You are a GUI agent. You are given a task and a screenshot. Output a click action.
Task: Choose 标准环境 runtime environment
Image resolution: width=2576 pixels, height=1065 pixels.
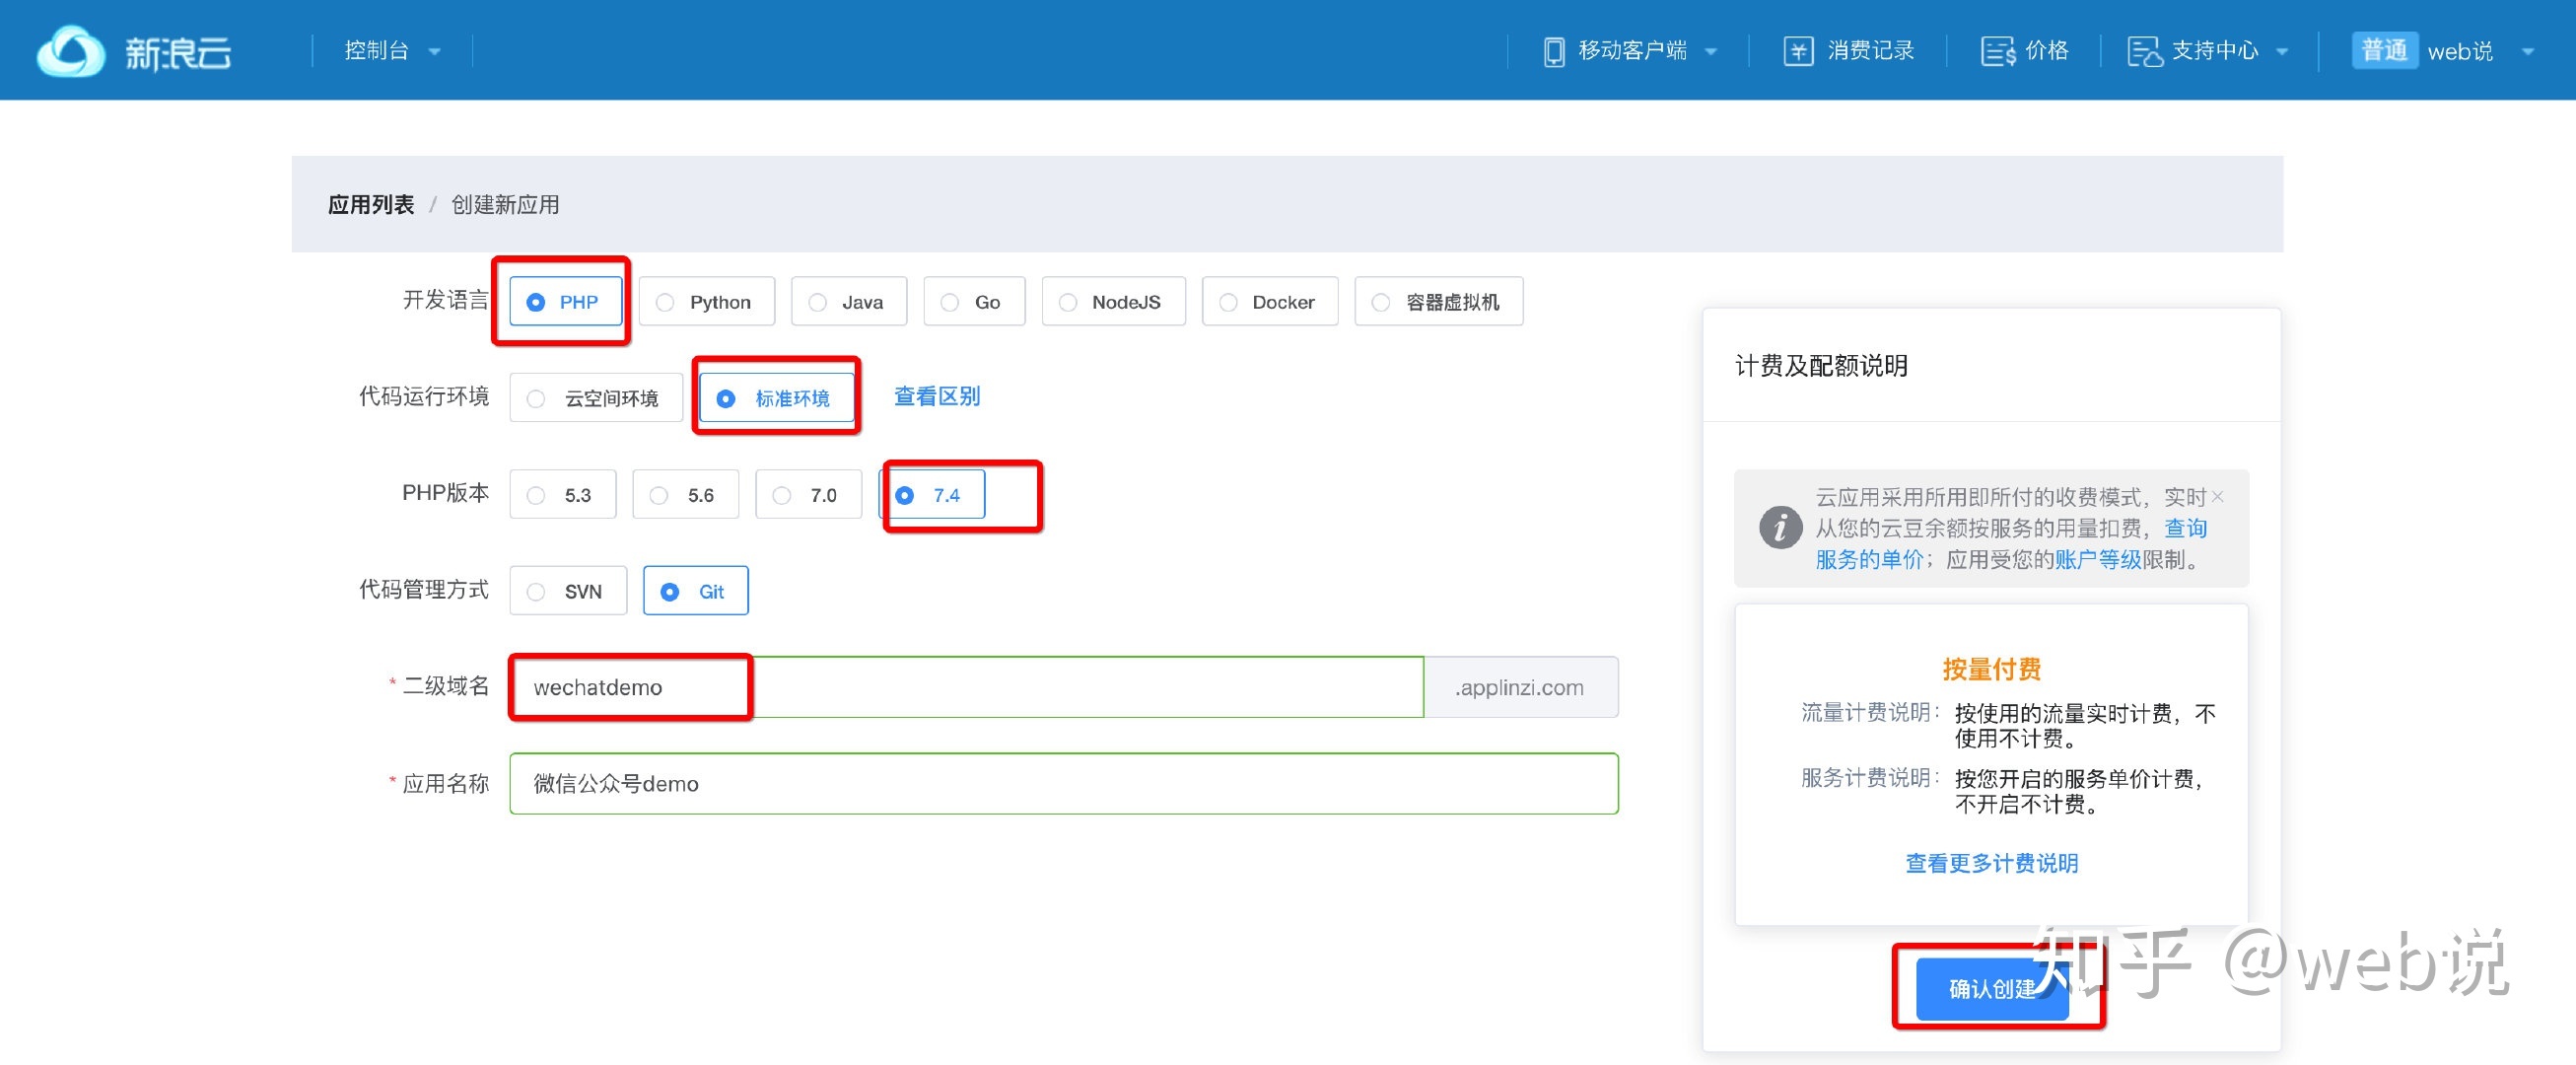pyautogui.click(x=777, y=398)
